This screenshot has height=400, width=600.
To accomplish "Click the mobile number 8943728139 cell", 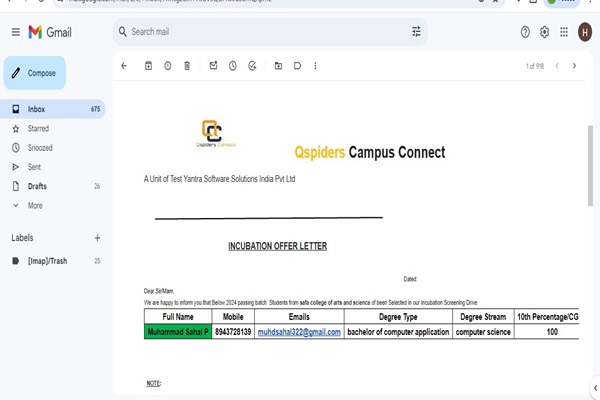I will click(x=233, y=331).
